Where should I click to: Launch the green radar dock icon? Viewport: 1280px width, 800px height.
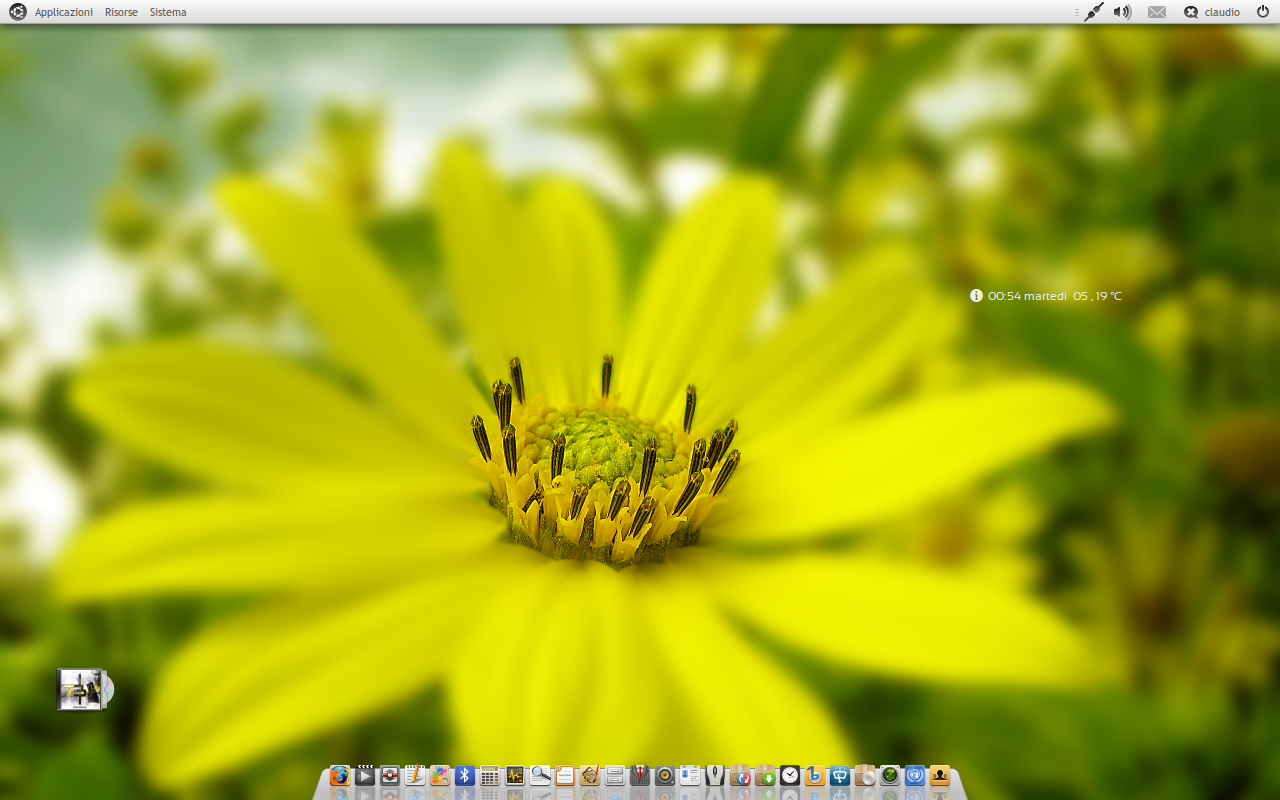coord(890,776)
